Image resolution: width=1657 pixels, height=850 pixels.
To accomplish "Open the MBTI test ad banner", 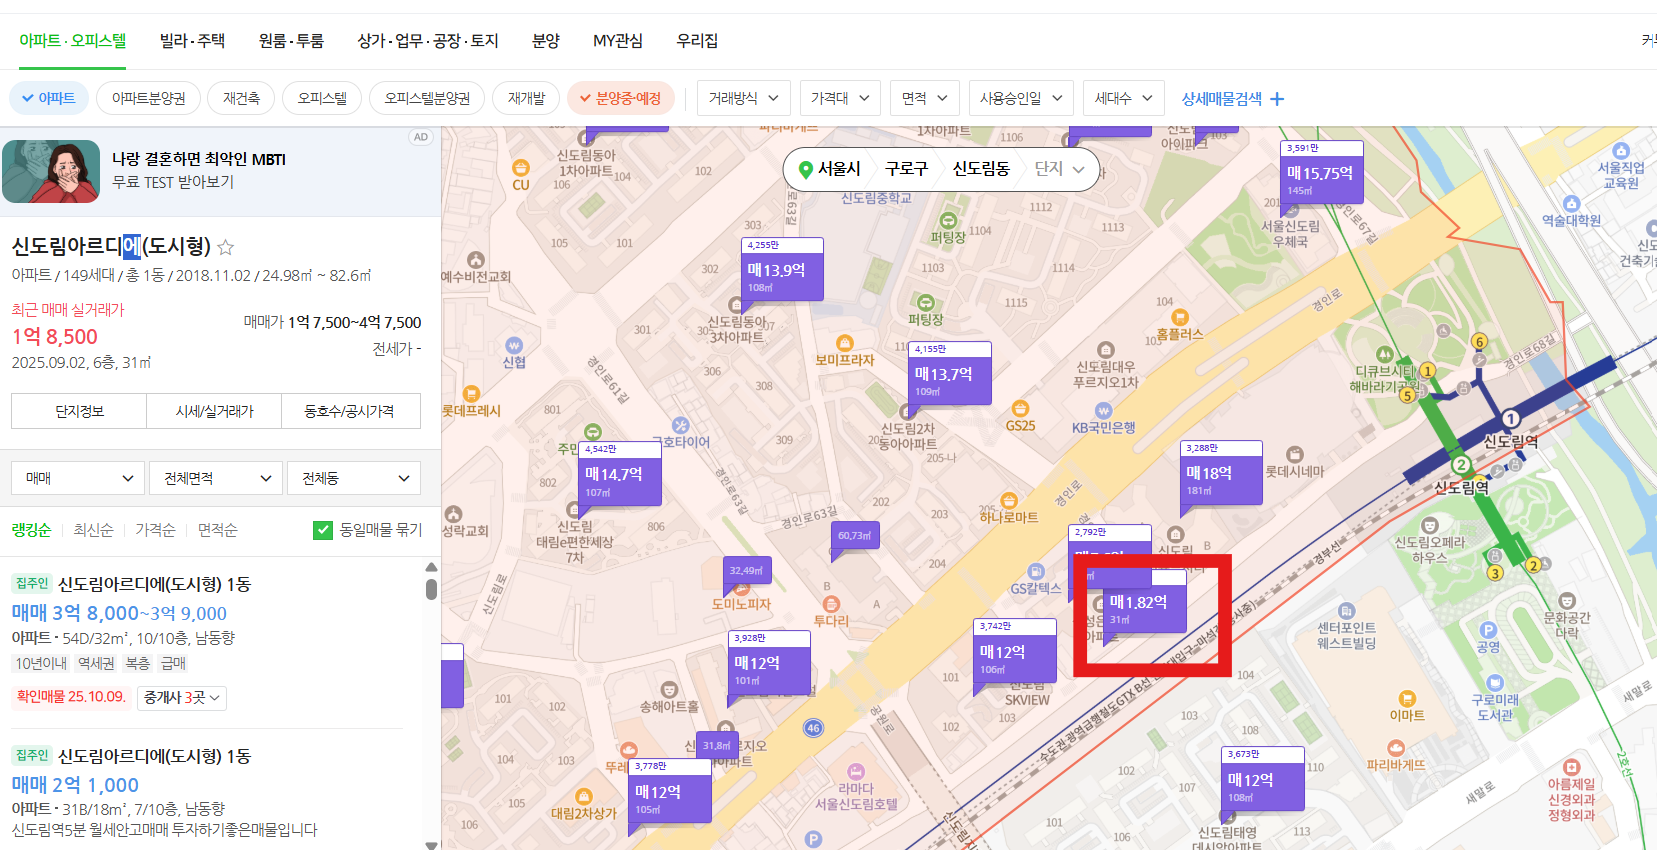I will point(220,171).
